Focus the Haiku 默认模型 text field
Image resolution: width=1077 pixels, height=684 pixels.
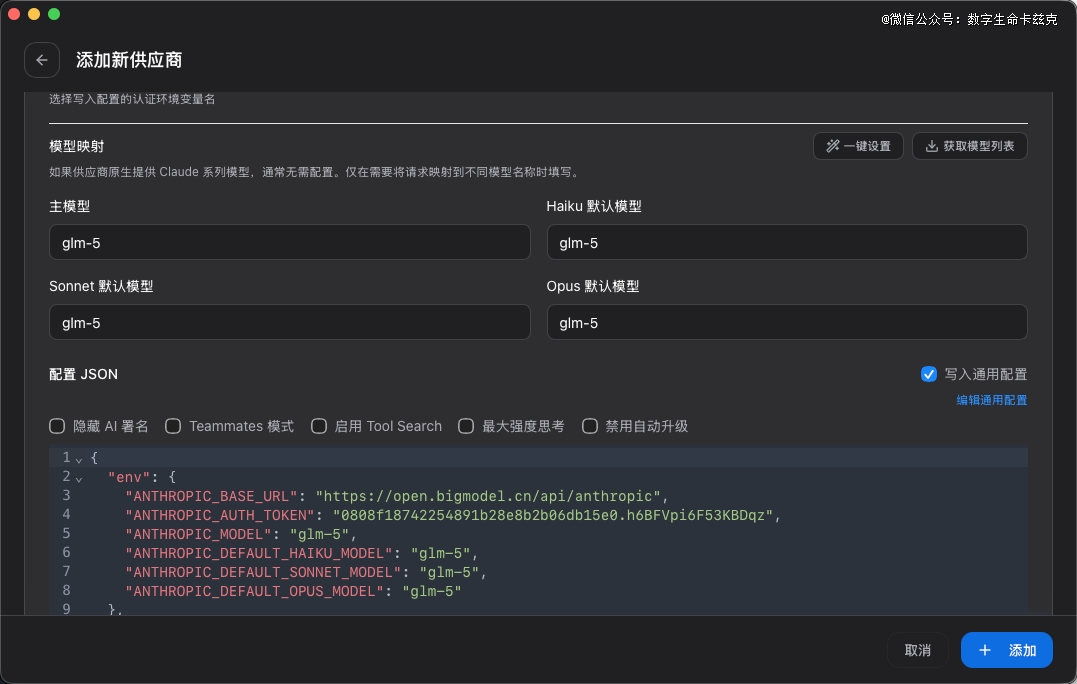[786, 242]
